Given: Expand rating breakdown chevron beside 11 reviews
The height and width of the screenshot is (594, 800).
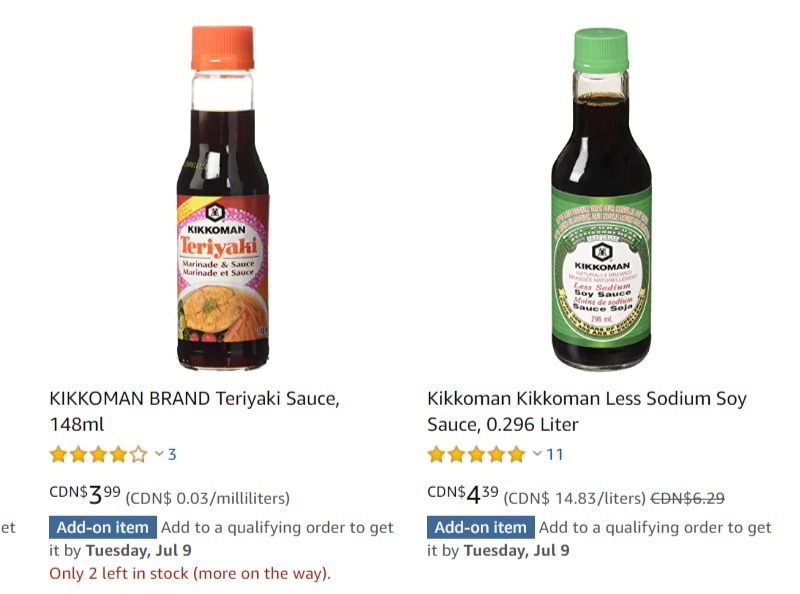Looking at the screenshot, I should coord(537,453).
